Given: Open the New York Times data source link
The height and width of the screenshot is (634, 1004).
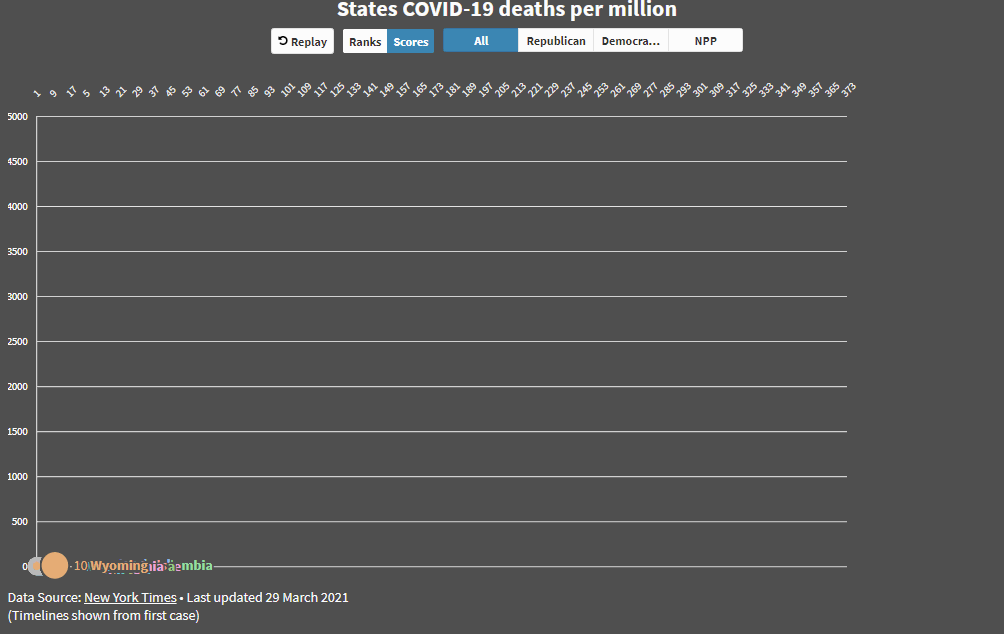Looking at the screenshot, I should click(x=130, y=597).
